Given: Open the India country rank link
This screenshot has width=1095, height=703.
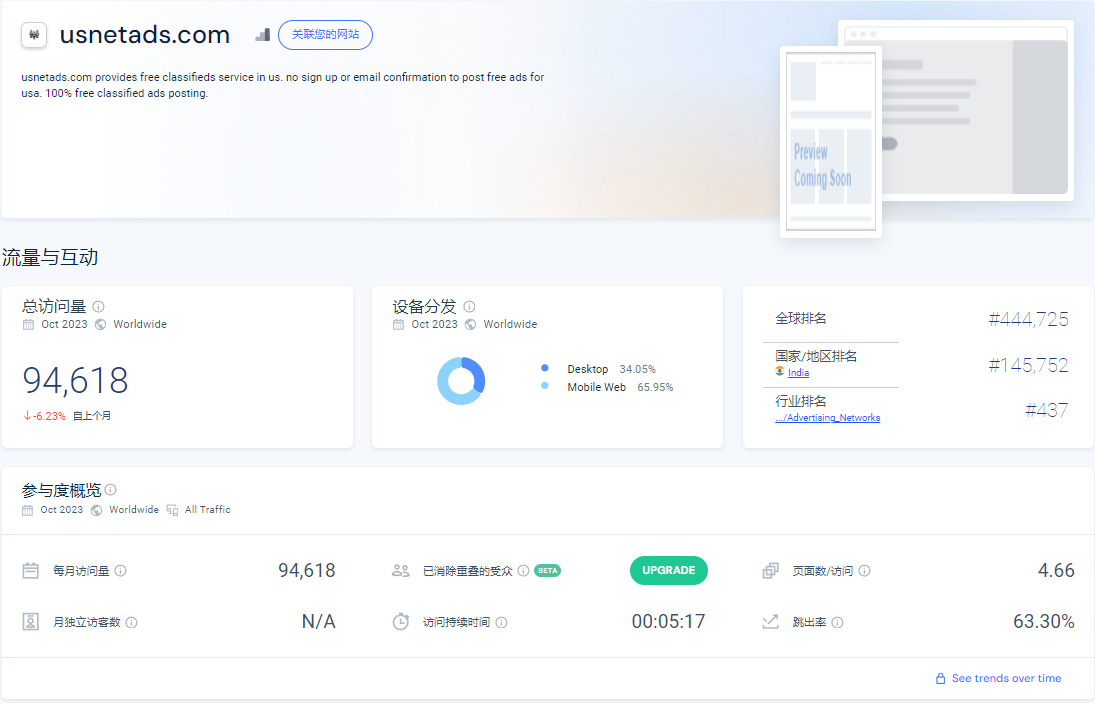Looking at the screenshot, I should click(798, 373).
